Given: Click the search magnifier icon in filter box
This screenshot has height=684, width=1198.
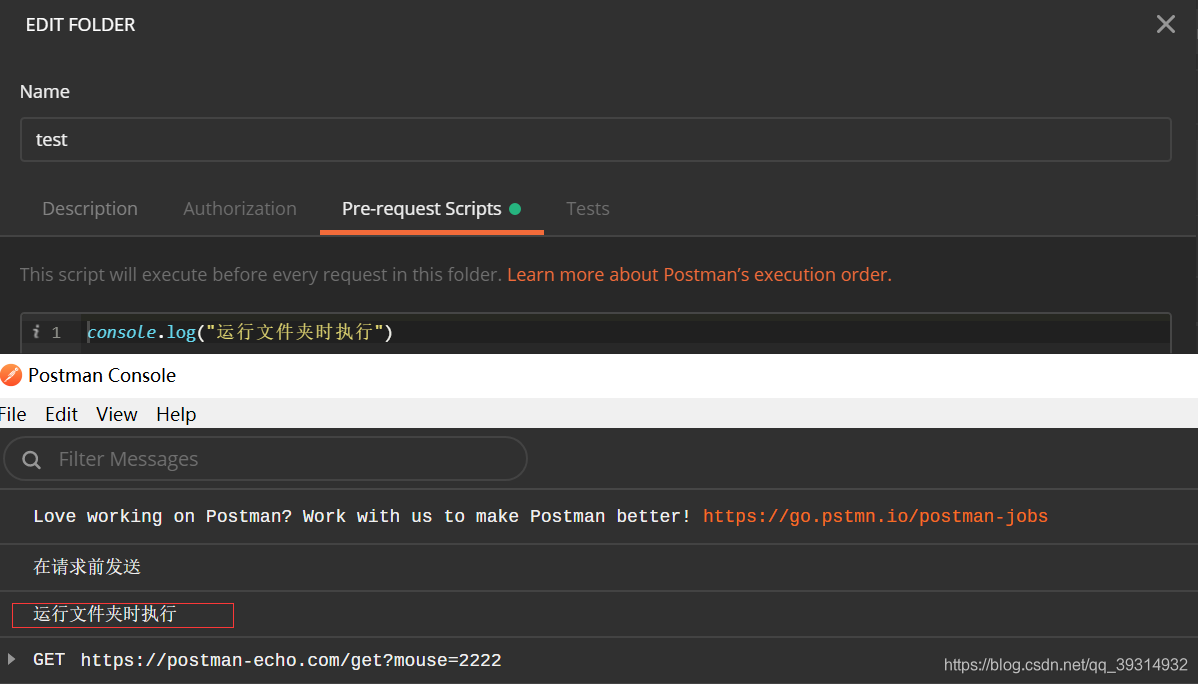Looking at the screenshot, I should point(31,459).
